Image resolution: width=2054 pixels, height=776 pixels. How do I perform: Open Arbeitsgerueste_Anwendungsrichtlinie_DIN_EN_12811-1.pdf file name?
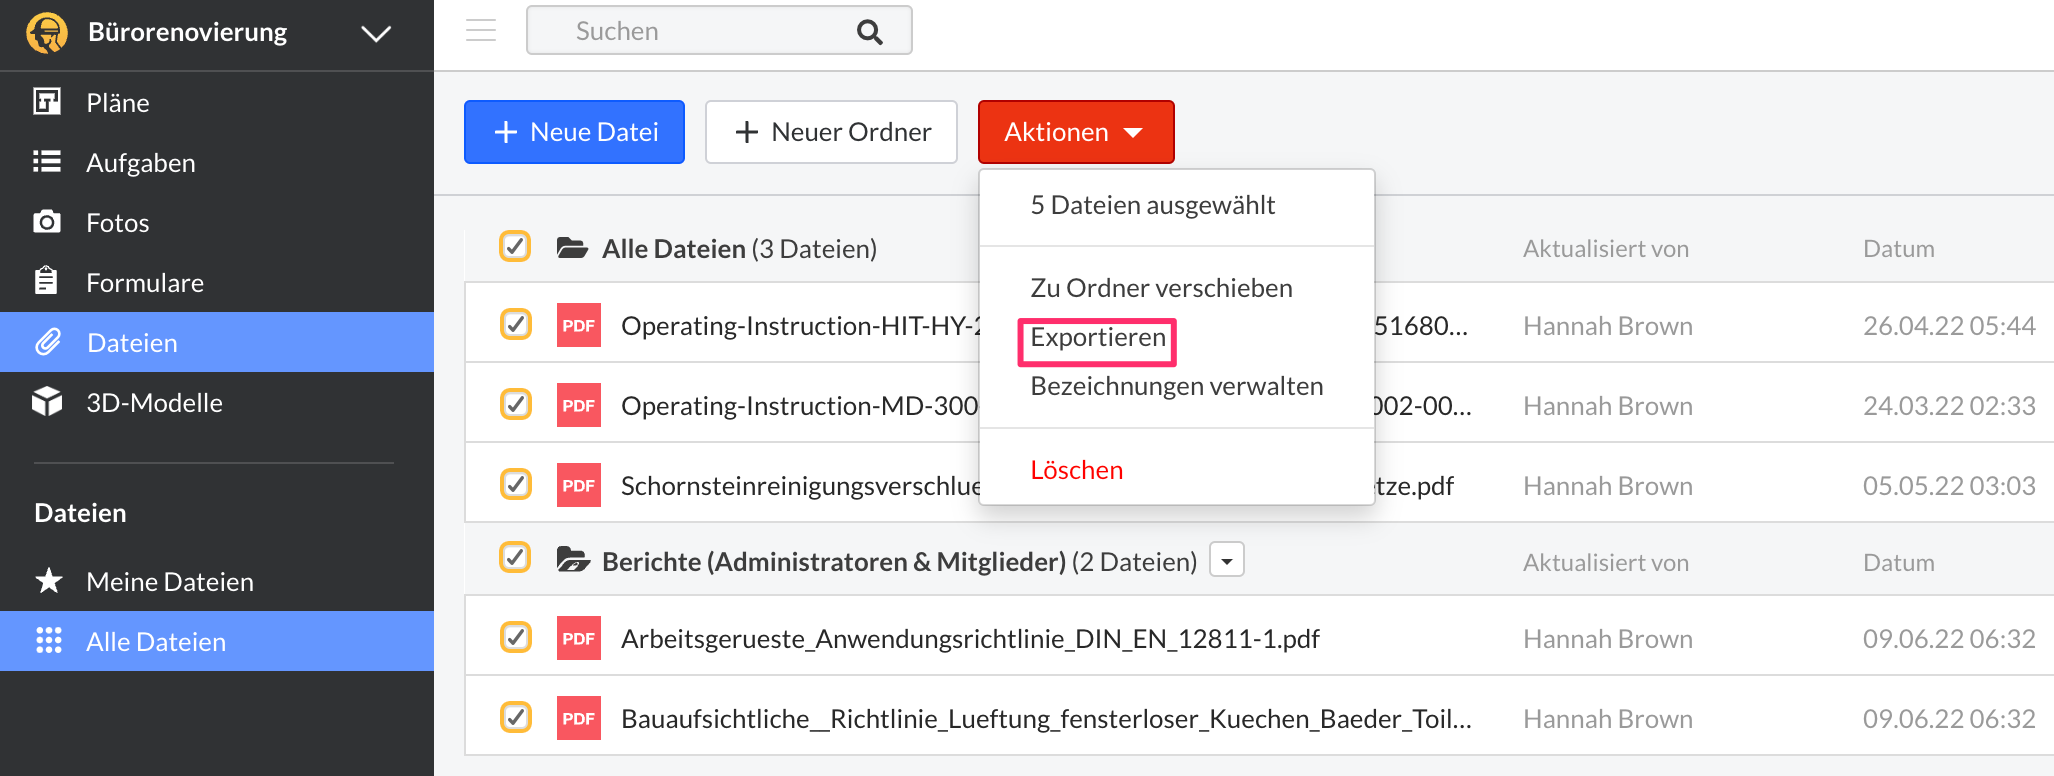[970, 639]
